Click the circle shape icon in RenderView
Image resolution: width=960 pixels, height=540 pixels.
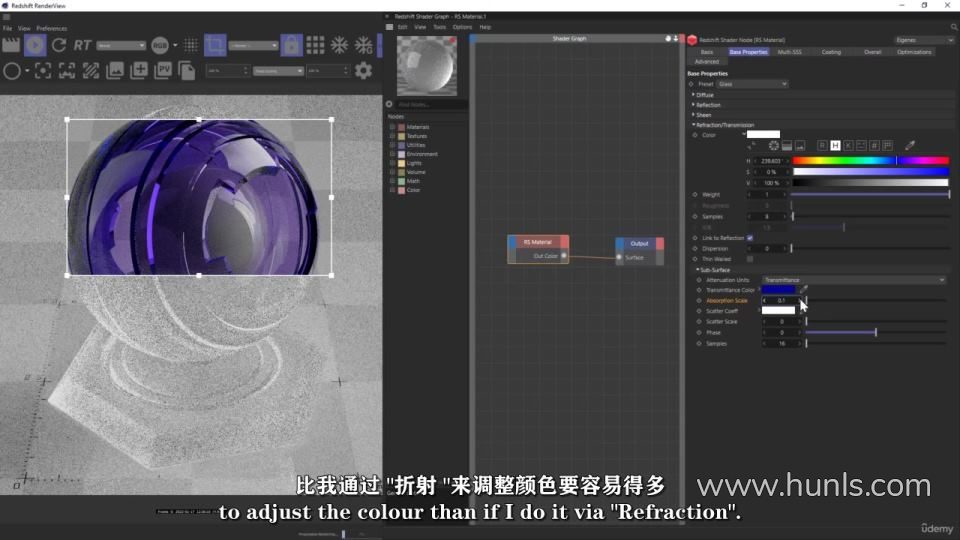[x=12, y=71]
